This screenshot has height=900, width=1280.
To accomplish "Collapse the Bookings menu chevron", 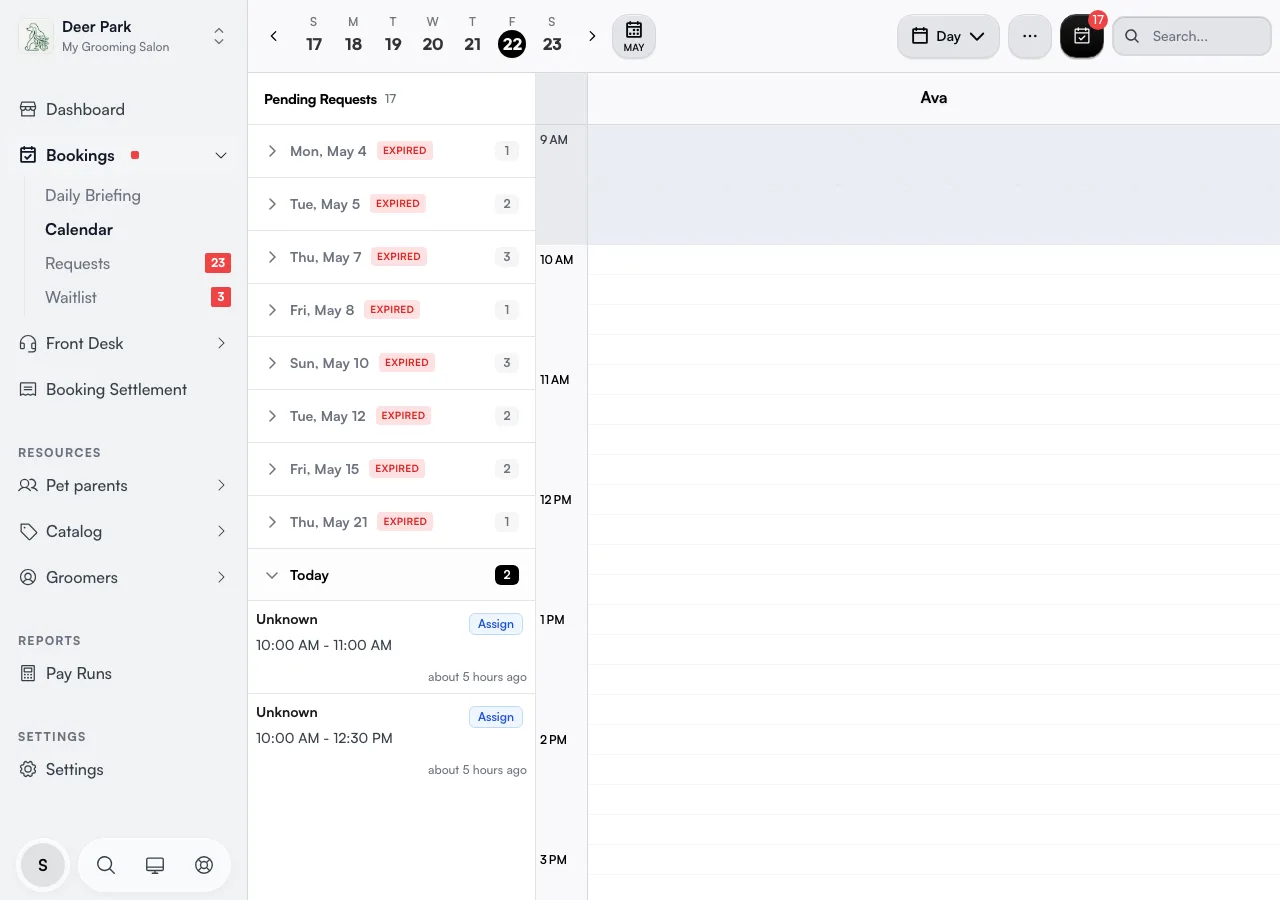I will pos(221,155).
